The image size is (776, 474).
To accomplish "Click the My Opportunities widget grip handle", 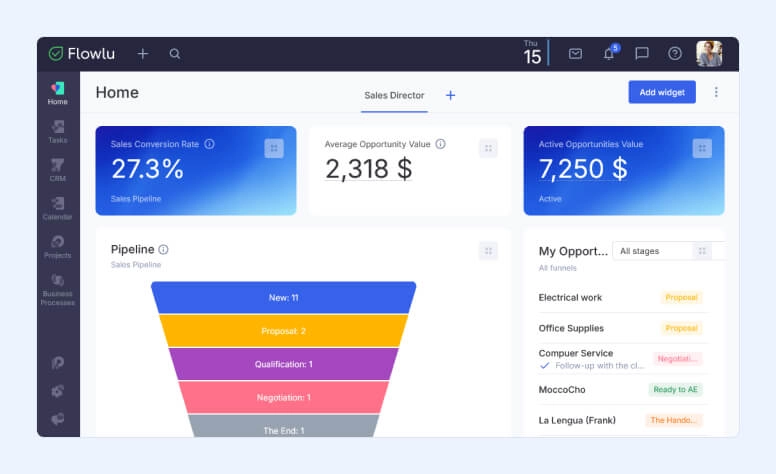I will (x=702, y=251).
